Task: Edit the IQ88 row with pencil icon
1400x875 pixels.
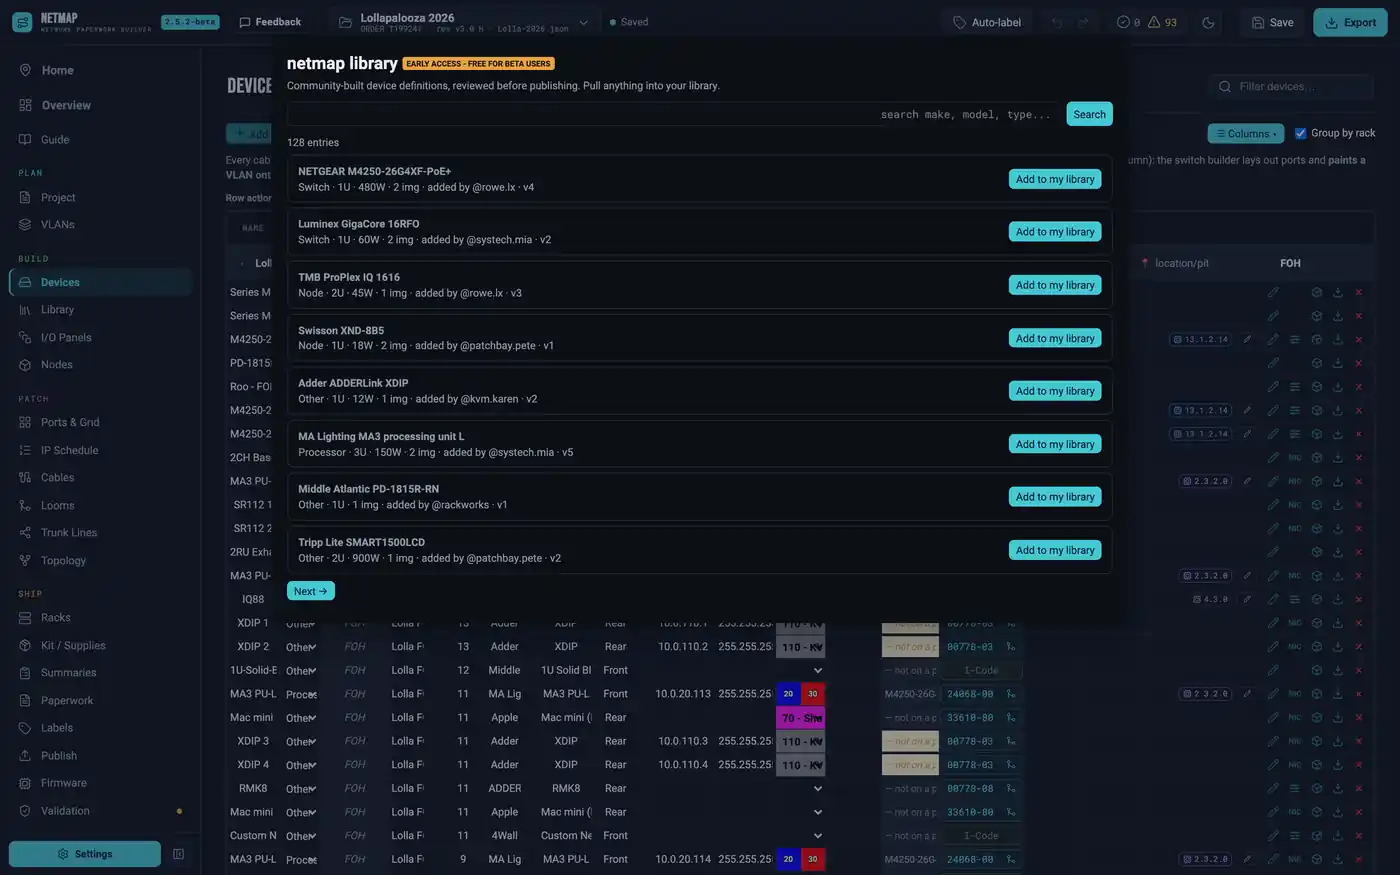Action: click(x=1273, y=599)
